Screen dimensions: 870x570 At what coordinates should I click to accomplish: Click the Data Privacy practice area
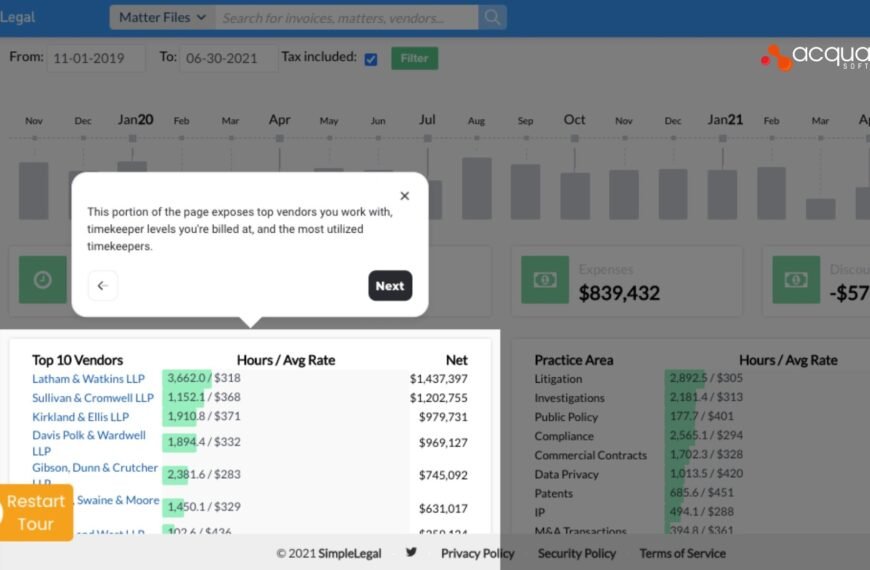coord(566,474)
